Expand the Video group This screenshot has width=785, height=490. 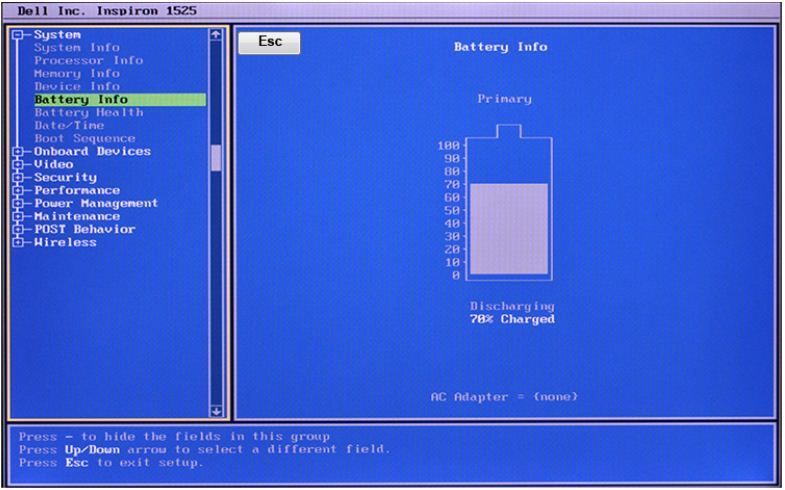pyautogui.click(x=17, y=165)
